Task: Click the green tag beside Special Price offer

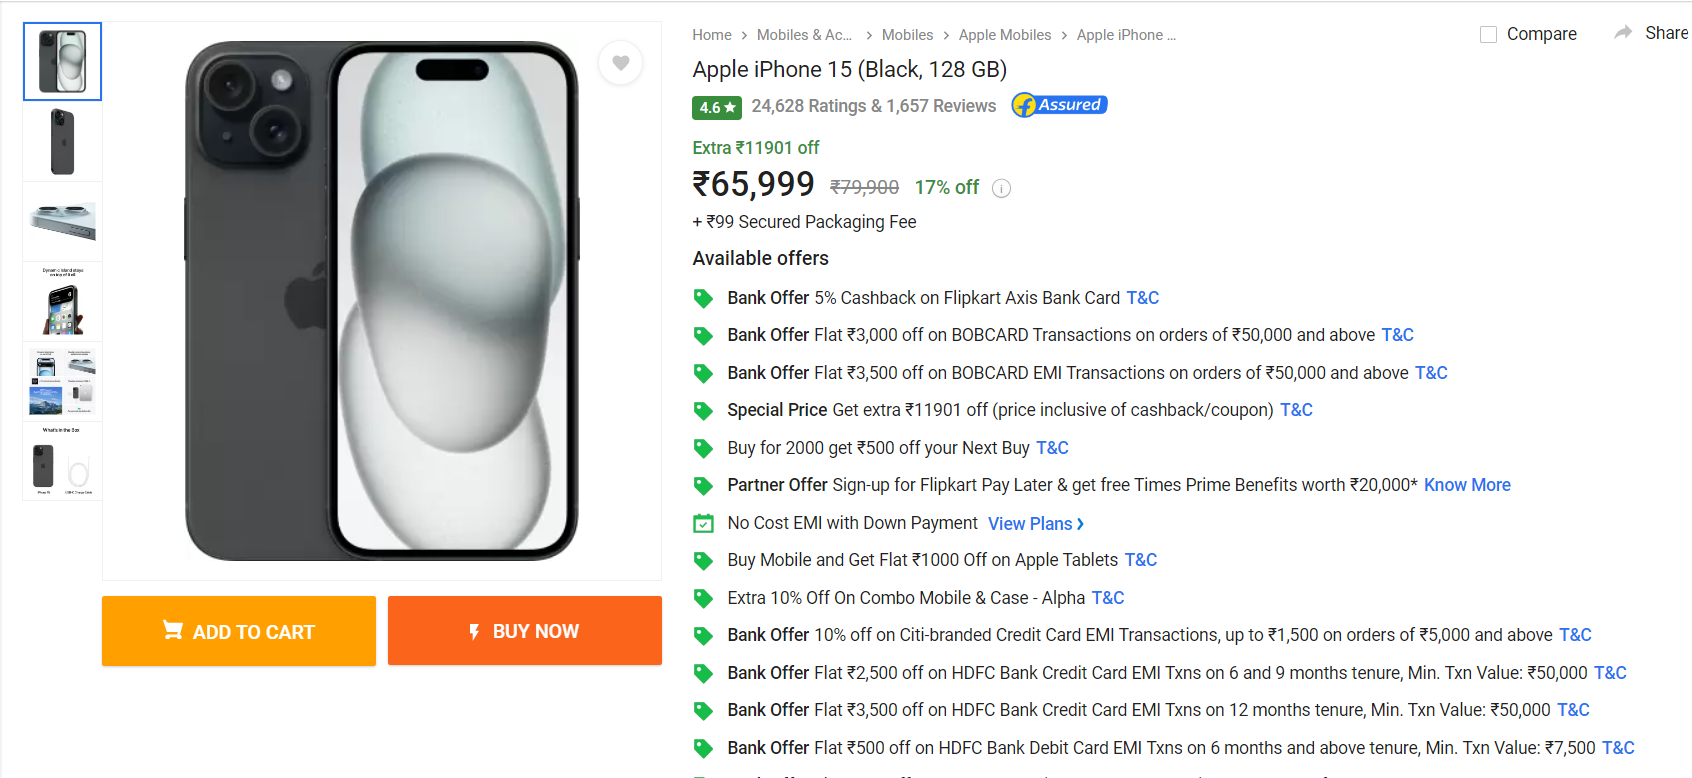Action: pos(704,411)
